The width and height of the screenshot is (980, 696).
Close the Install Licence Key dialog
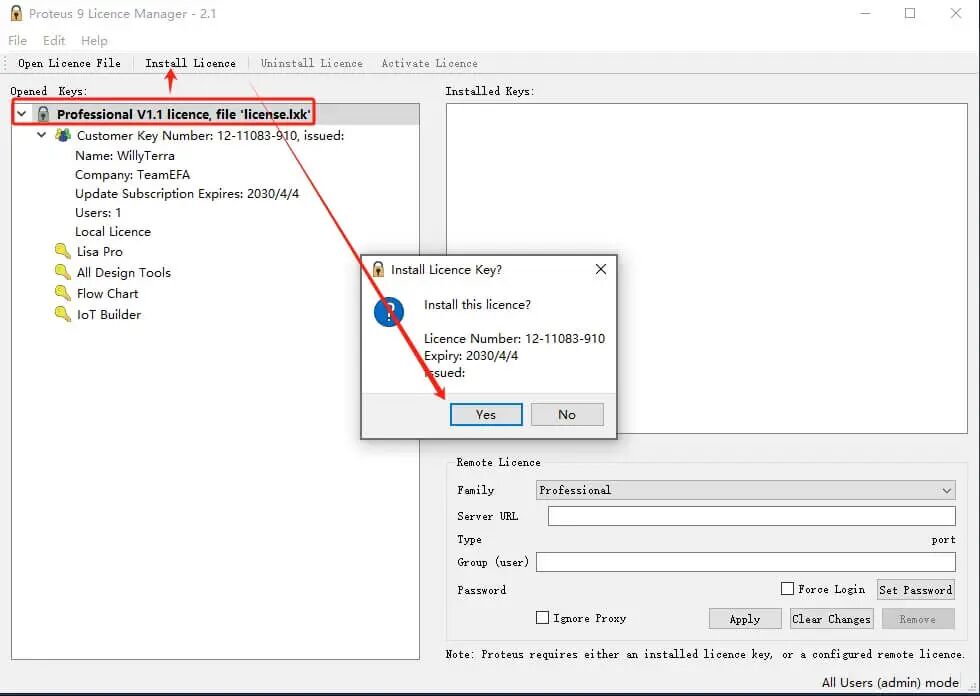(601, 269)
